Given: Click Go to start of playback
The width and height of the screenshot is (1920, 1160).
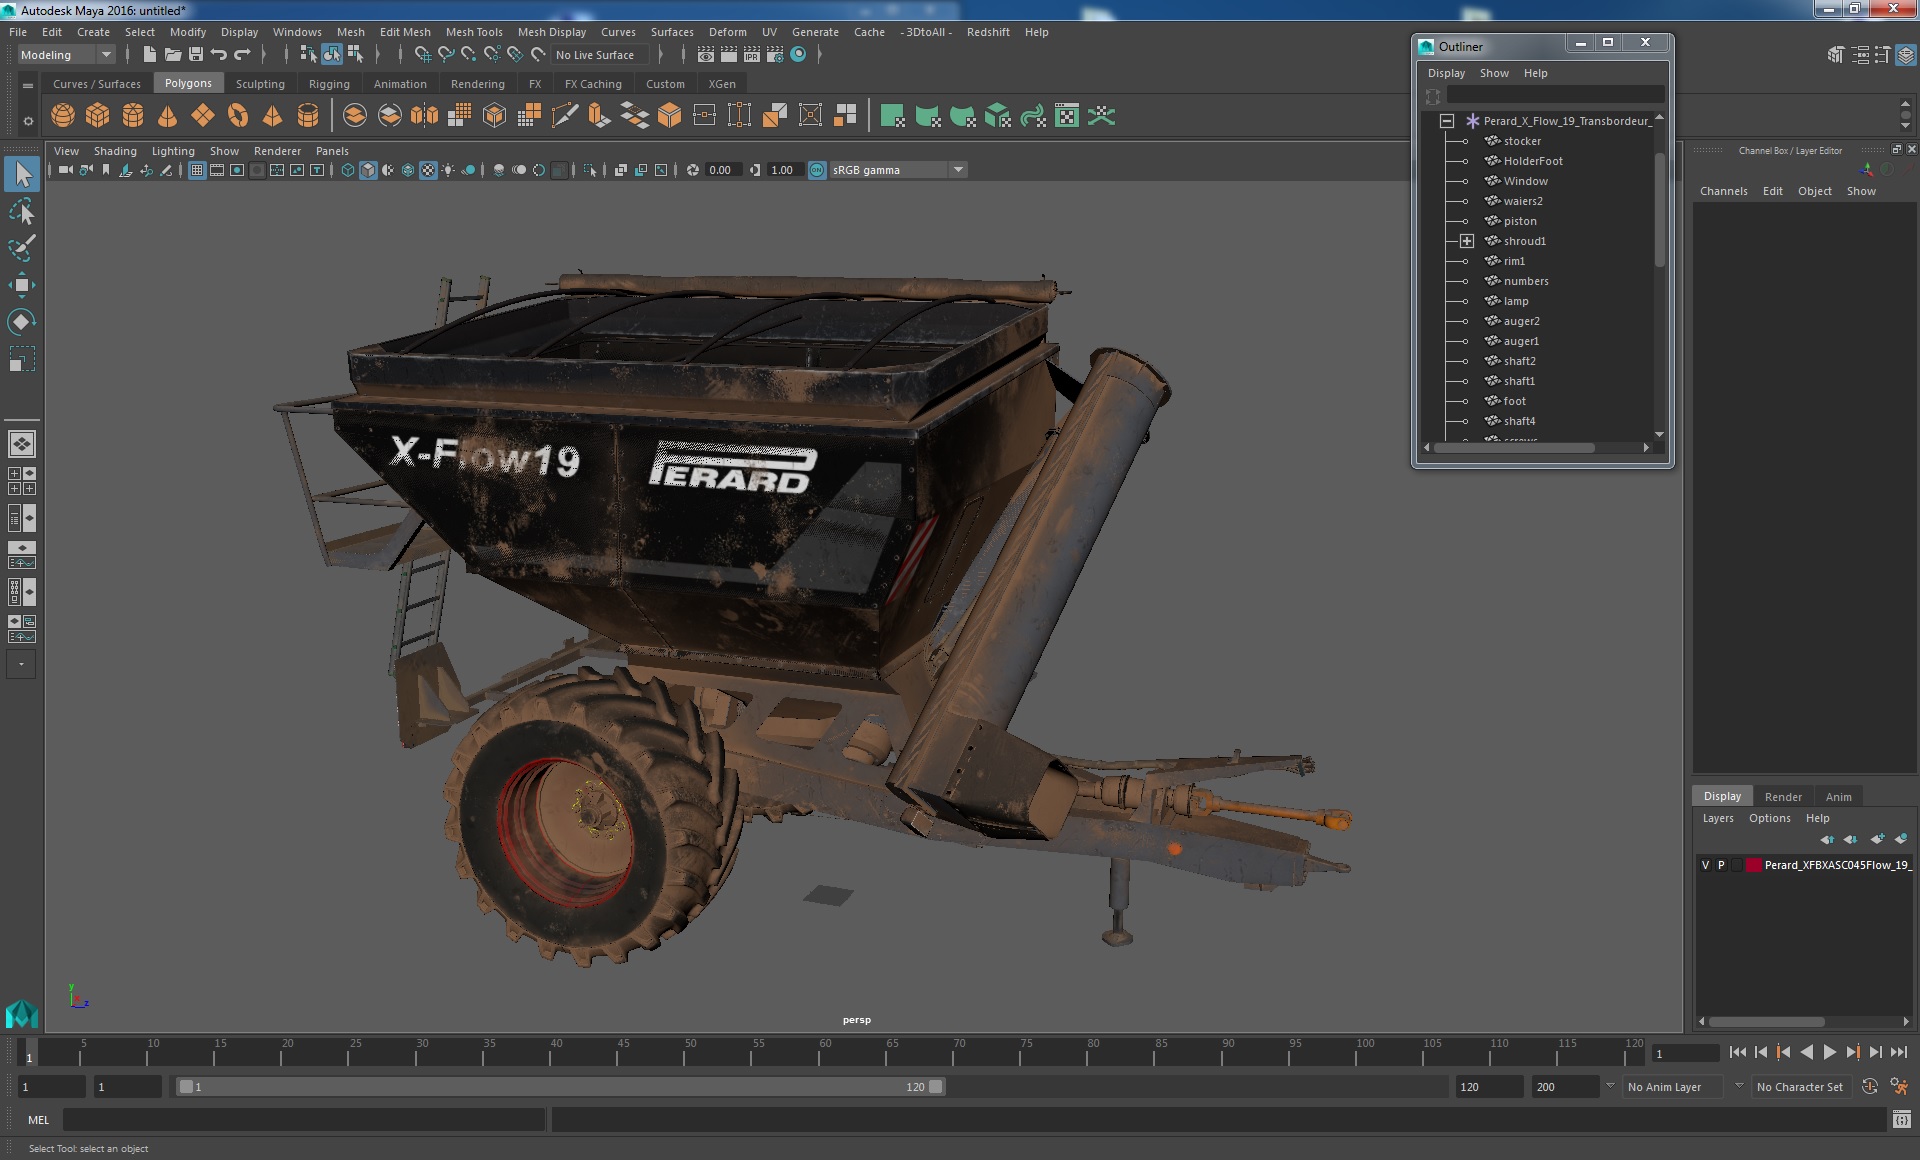Looking at the screenshot, I should (x=1737, y=1052).
